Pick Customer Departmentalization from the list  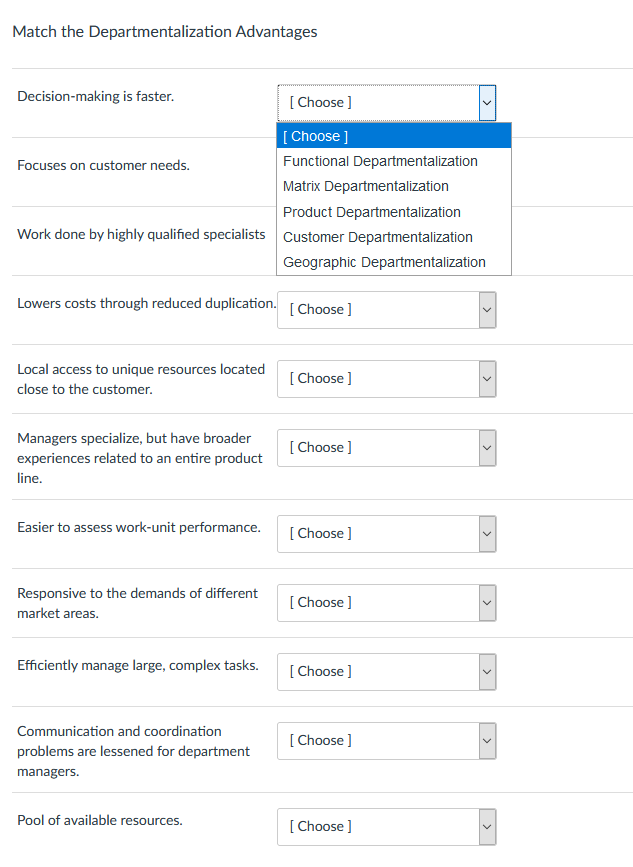pos(377,237)
